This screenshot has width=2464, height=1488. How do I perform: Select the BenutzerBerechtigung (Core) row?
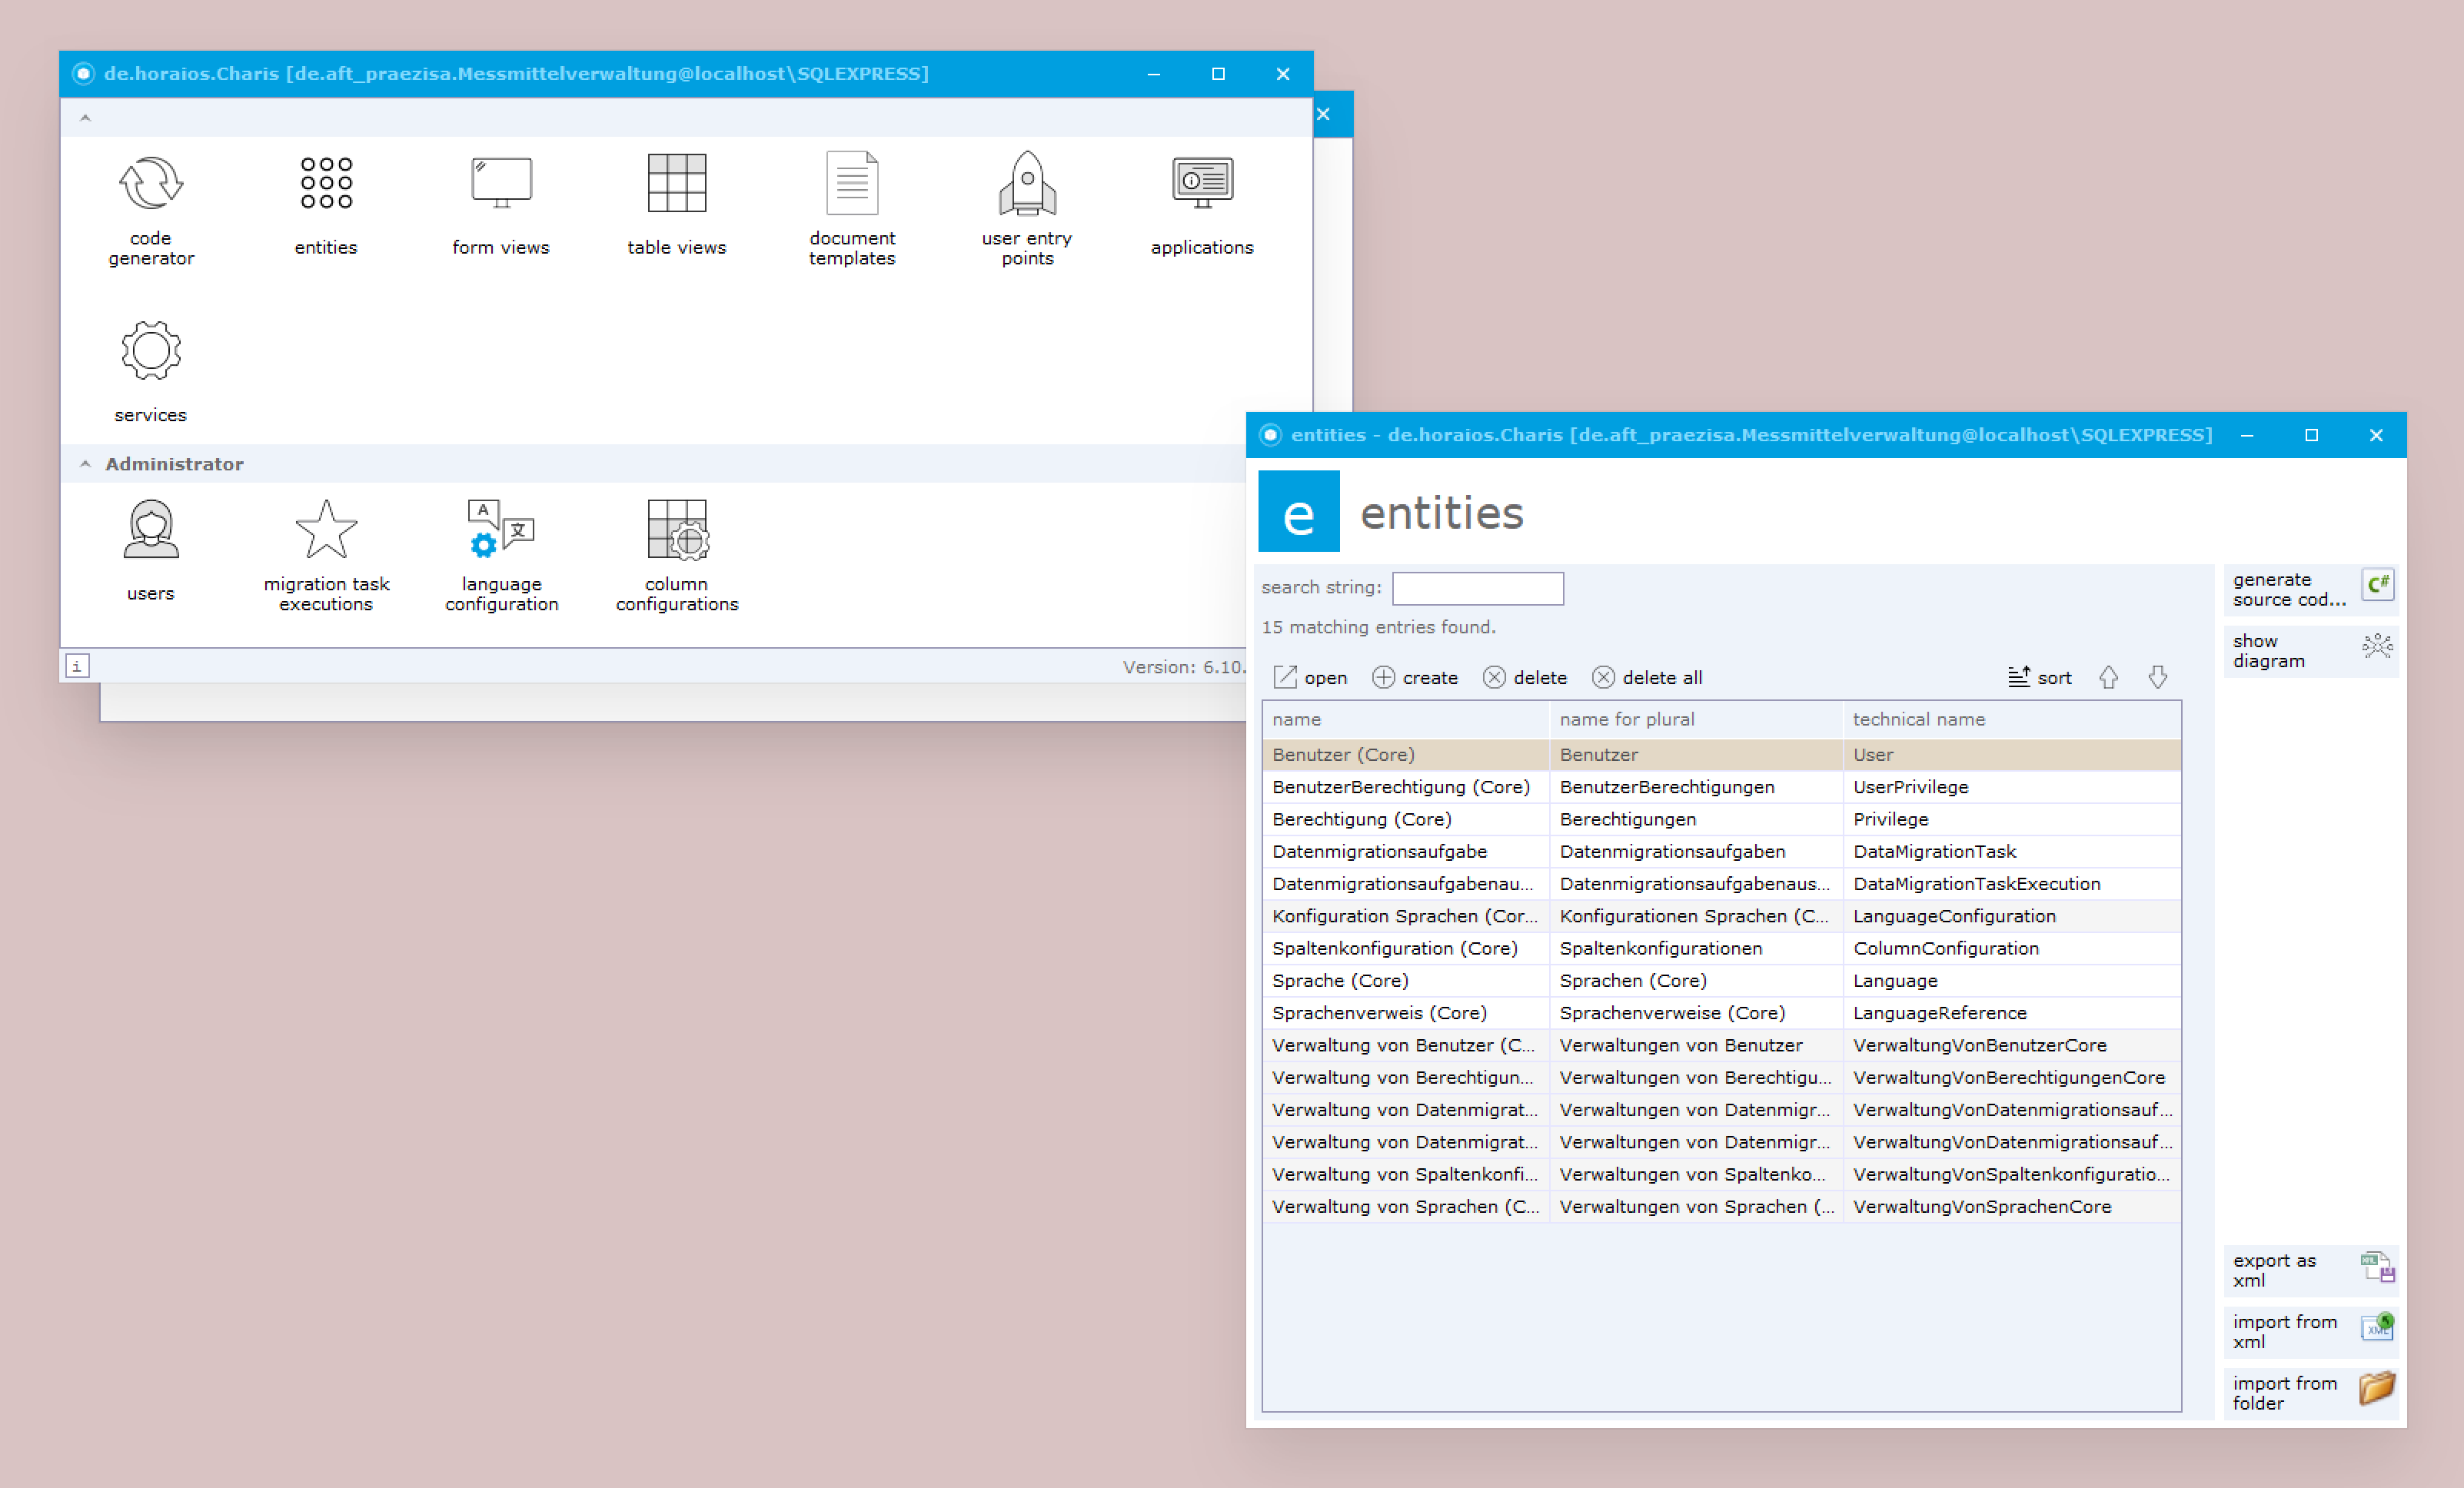(x=1721, y=787)
